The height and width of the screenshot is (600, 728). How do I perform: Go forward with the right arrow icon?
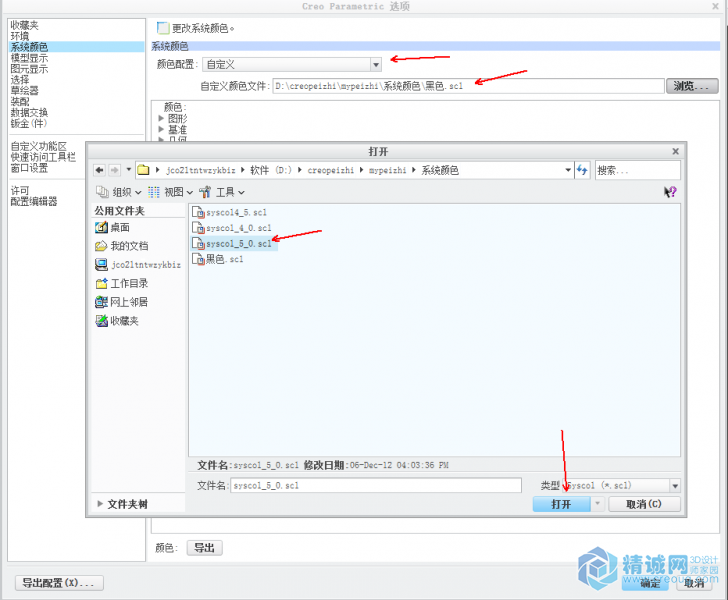click(x=114, y=170)
